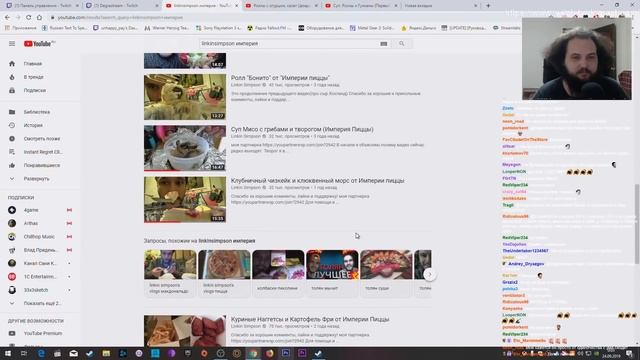
Task: Open Приложения bookmarks shortcut
Action: [x=20, y=28]
